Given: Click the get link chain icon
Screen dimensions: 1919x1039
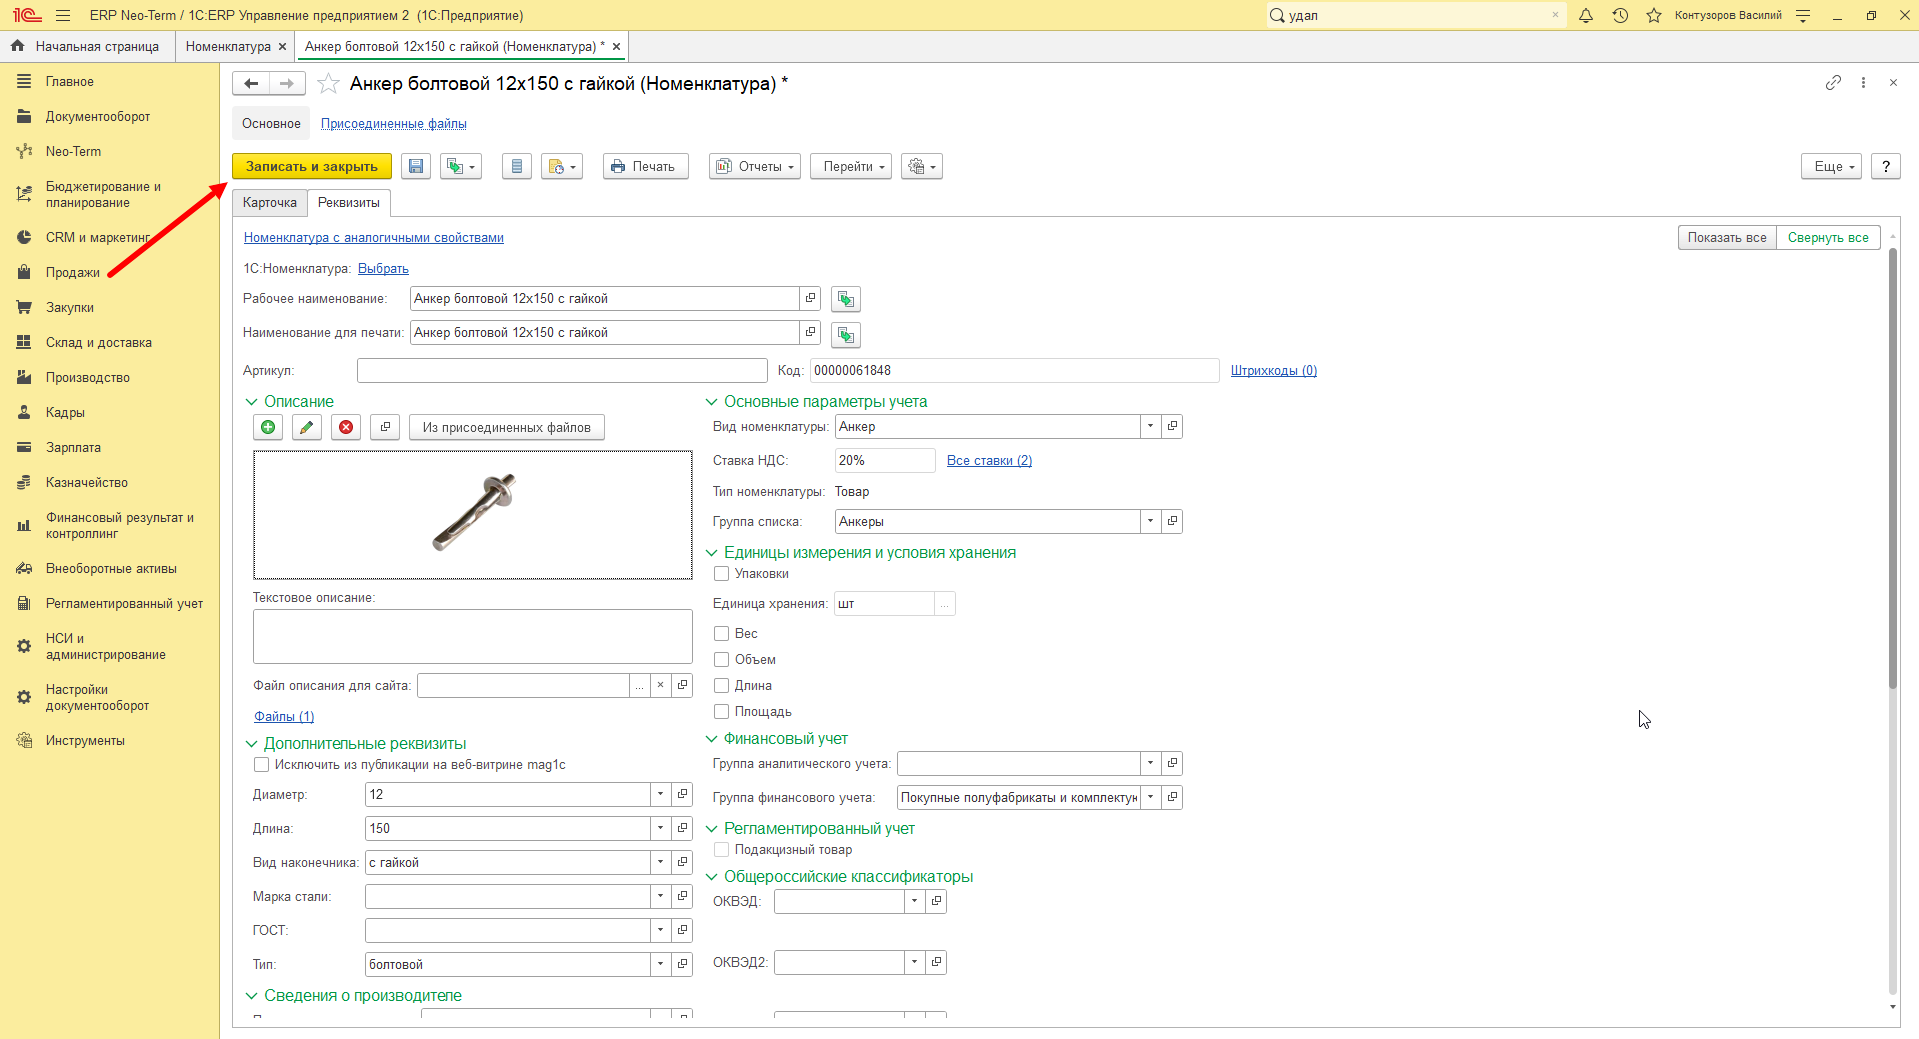Looking at the screenshot, I should pyautogui.click(x=1833, y=83).
